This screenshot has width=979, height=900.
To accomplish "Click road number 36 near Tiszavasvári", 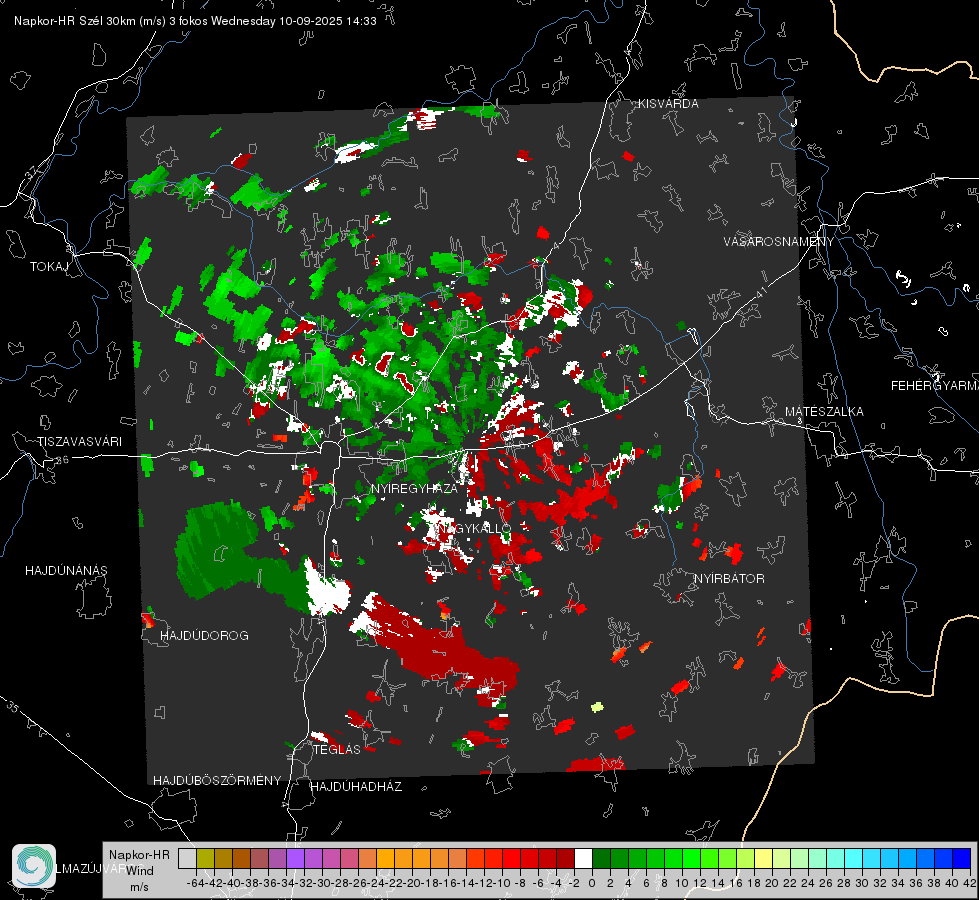I will [62, 460].
